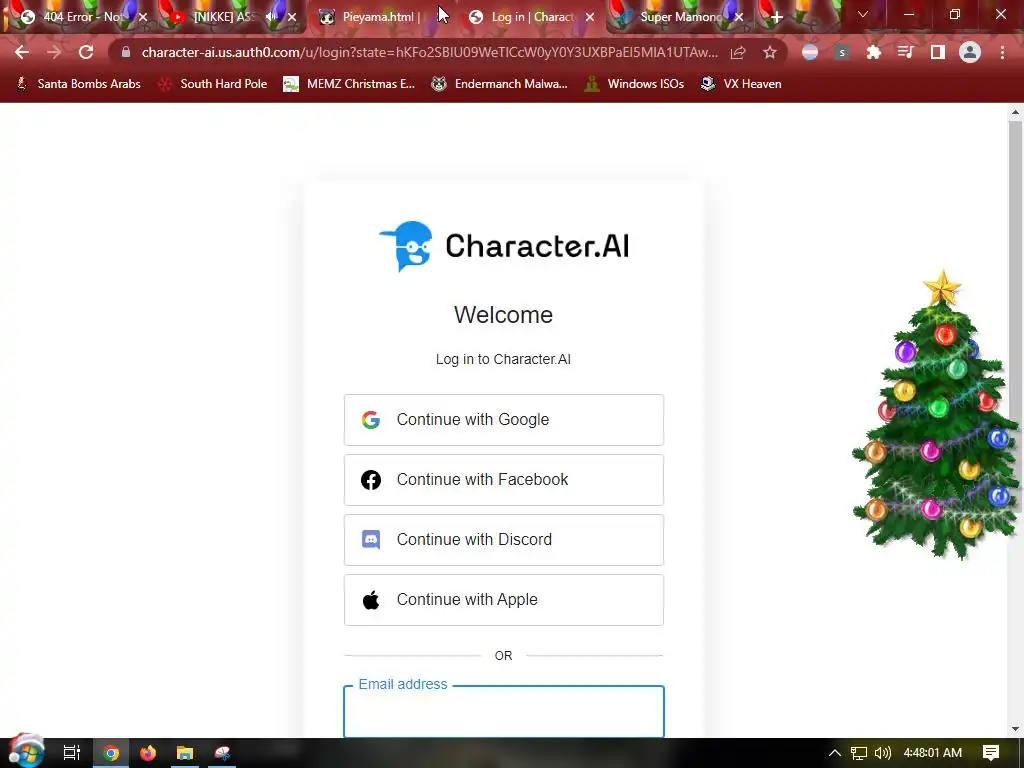The width and height of the screenshot is (1024, 768).
Task: Continue with Discord
Action: coord(504,540)
